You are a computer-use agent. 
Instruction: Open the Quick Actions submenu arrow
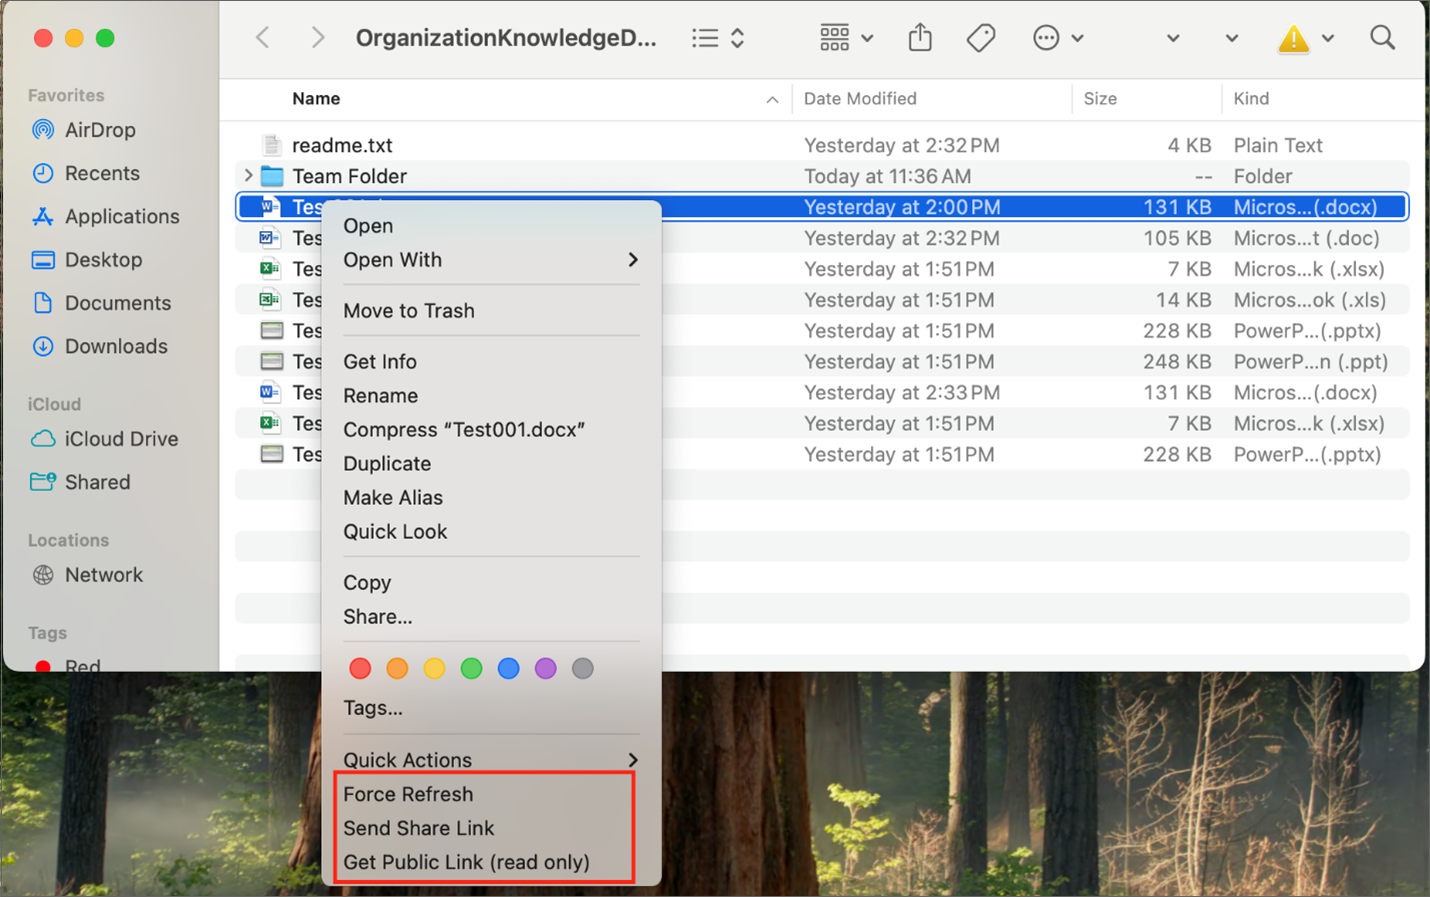click(632, 760)
